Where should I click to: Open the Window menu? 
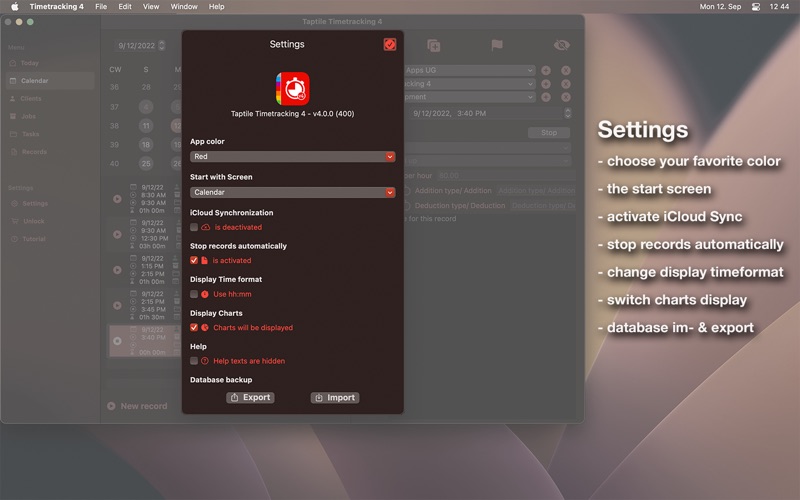(184, 7)
